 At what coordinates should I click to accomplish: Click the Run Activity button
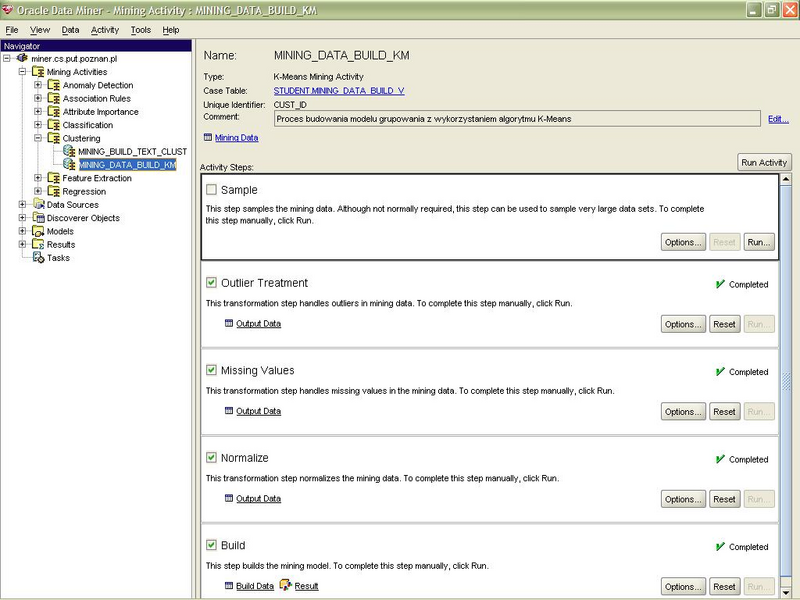click(x=764, y=162)
